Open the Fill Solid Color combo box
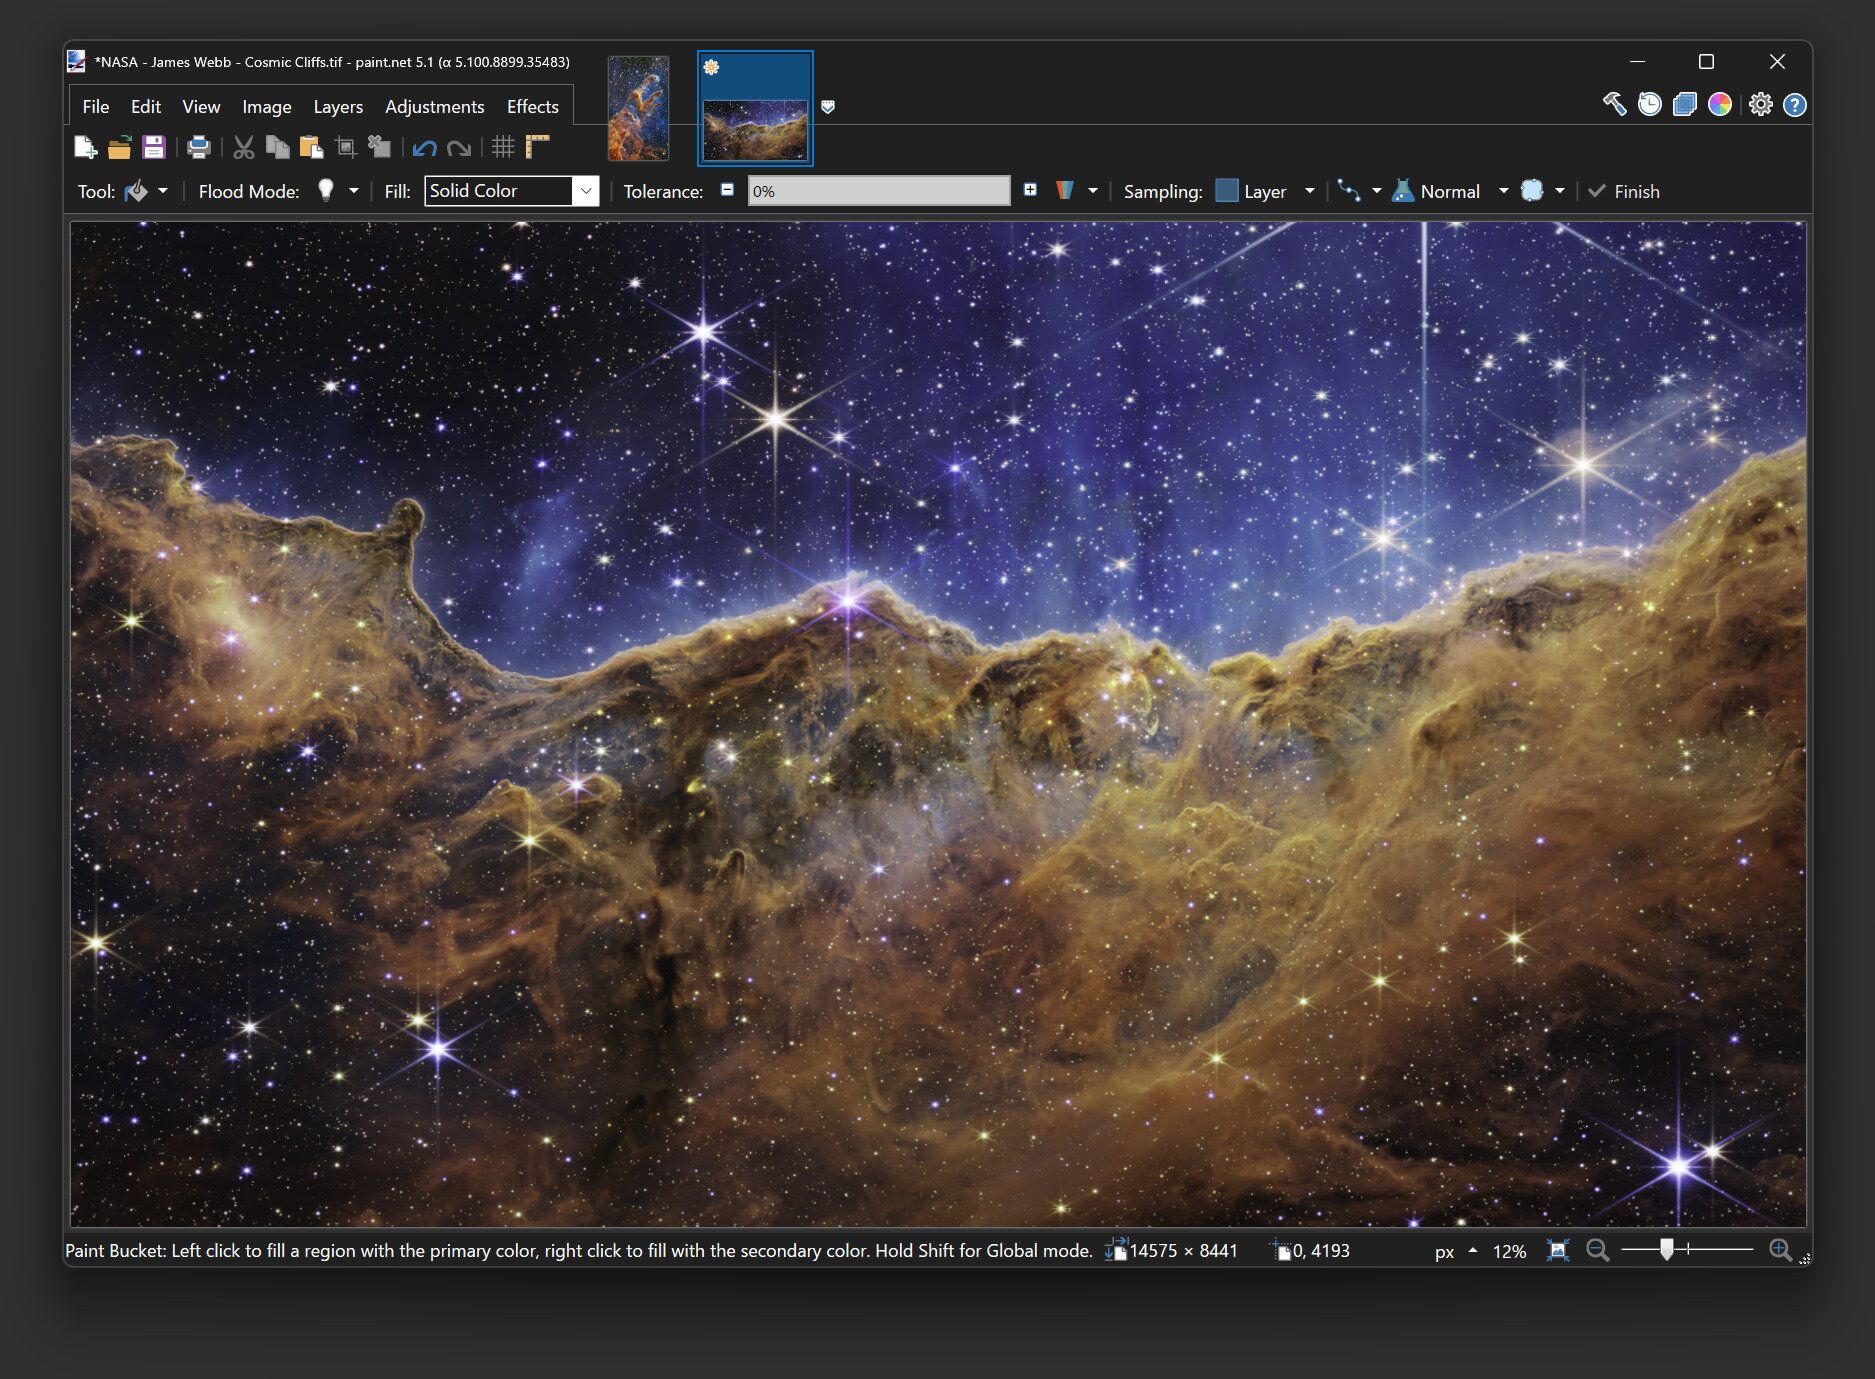Image resolution: width=1875 pixels, height=1379 pixels. click(512, 191)
